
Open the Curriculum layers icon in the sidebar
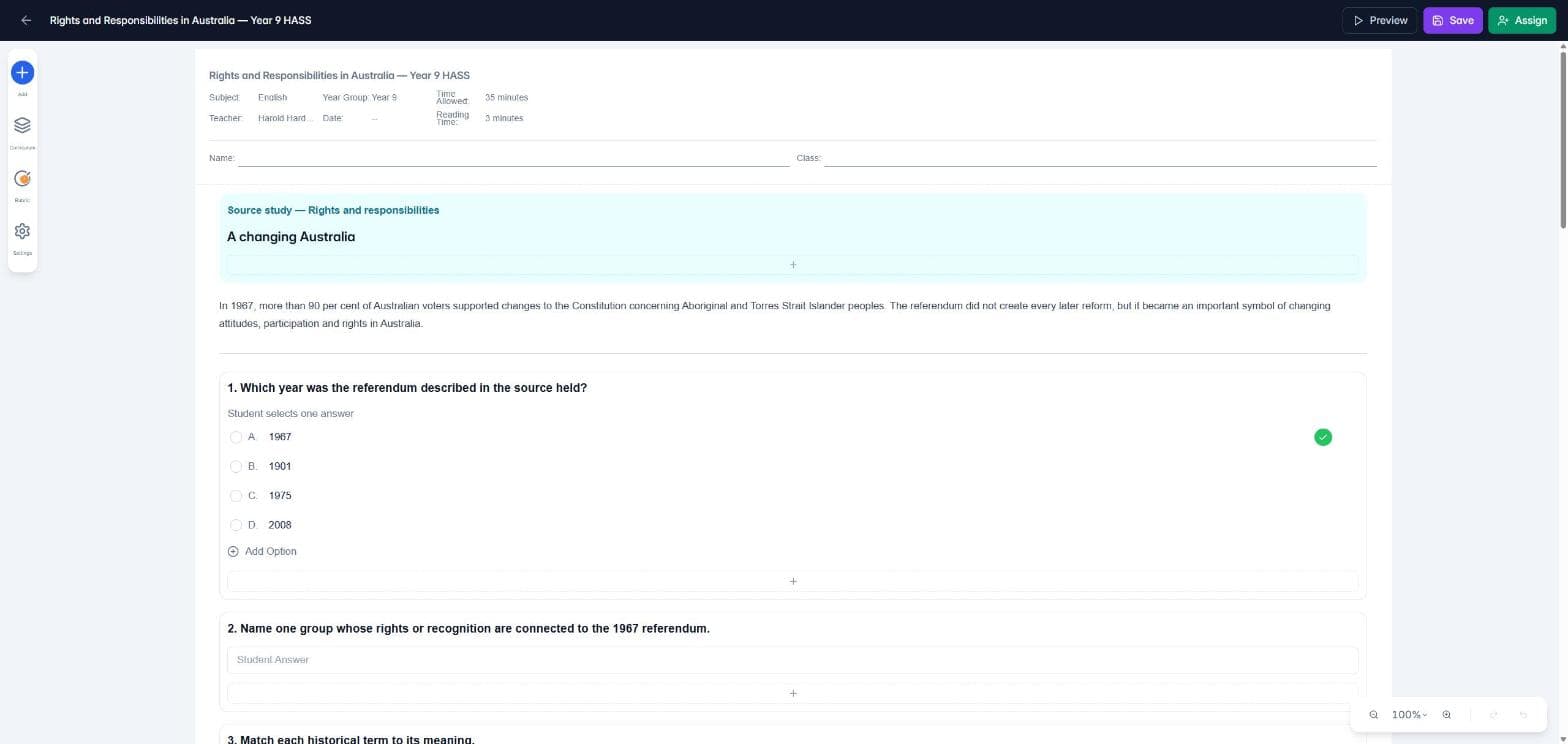point(22,125)
